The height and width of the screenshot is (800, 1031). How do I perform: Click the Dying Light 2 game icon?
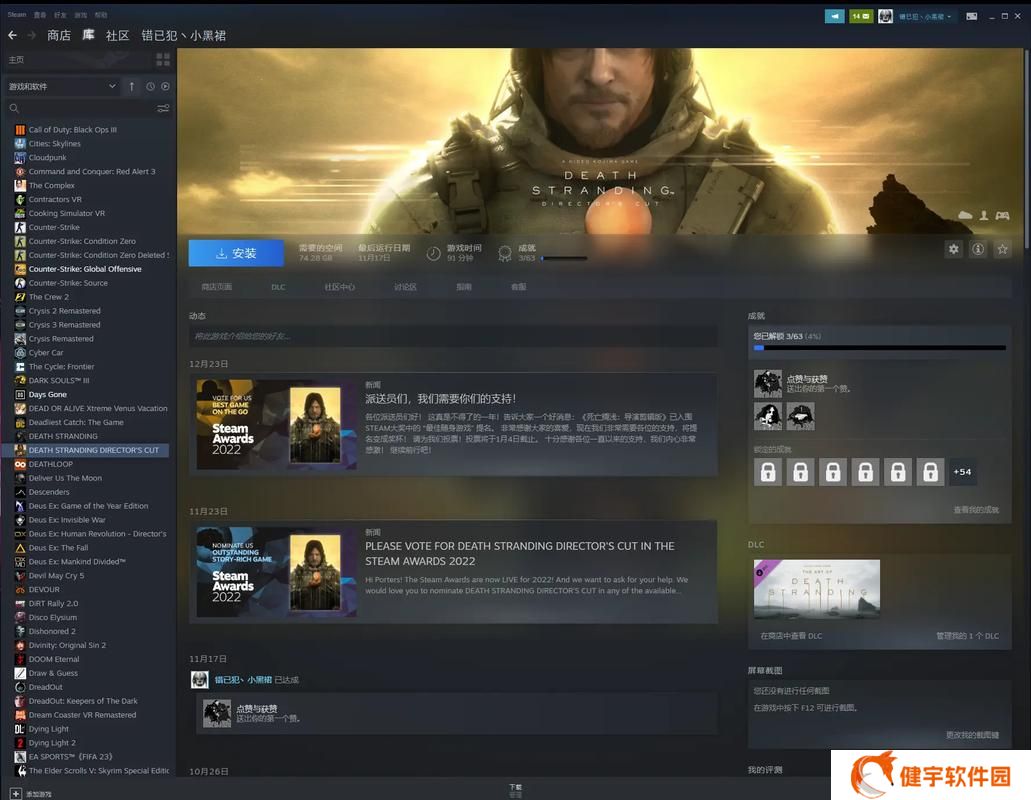pyautogui.click(x=20, y=743)
